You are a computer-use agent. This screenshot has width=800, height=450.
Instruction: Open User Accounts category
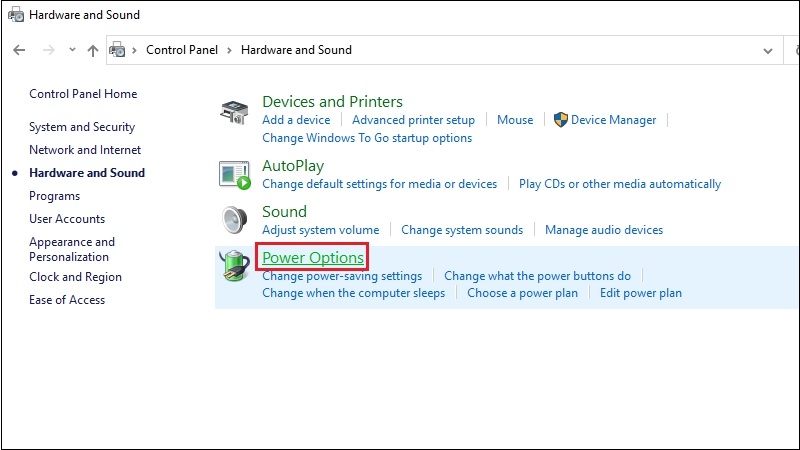pyautogui.click(x=67, y=219)
